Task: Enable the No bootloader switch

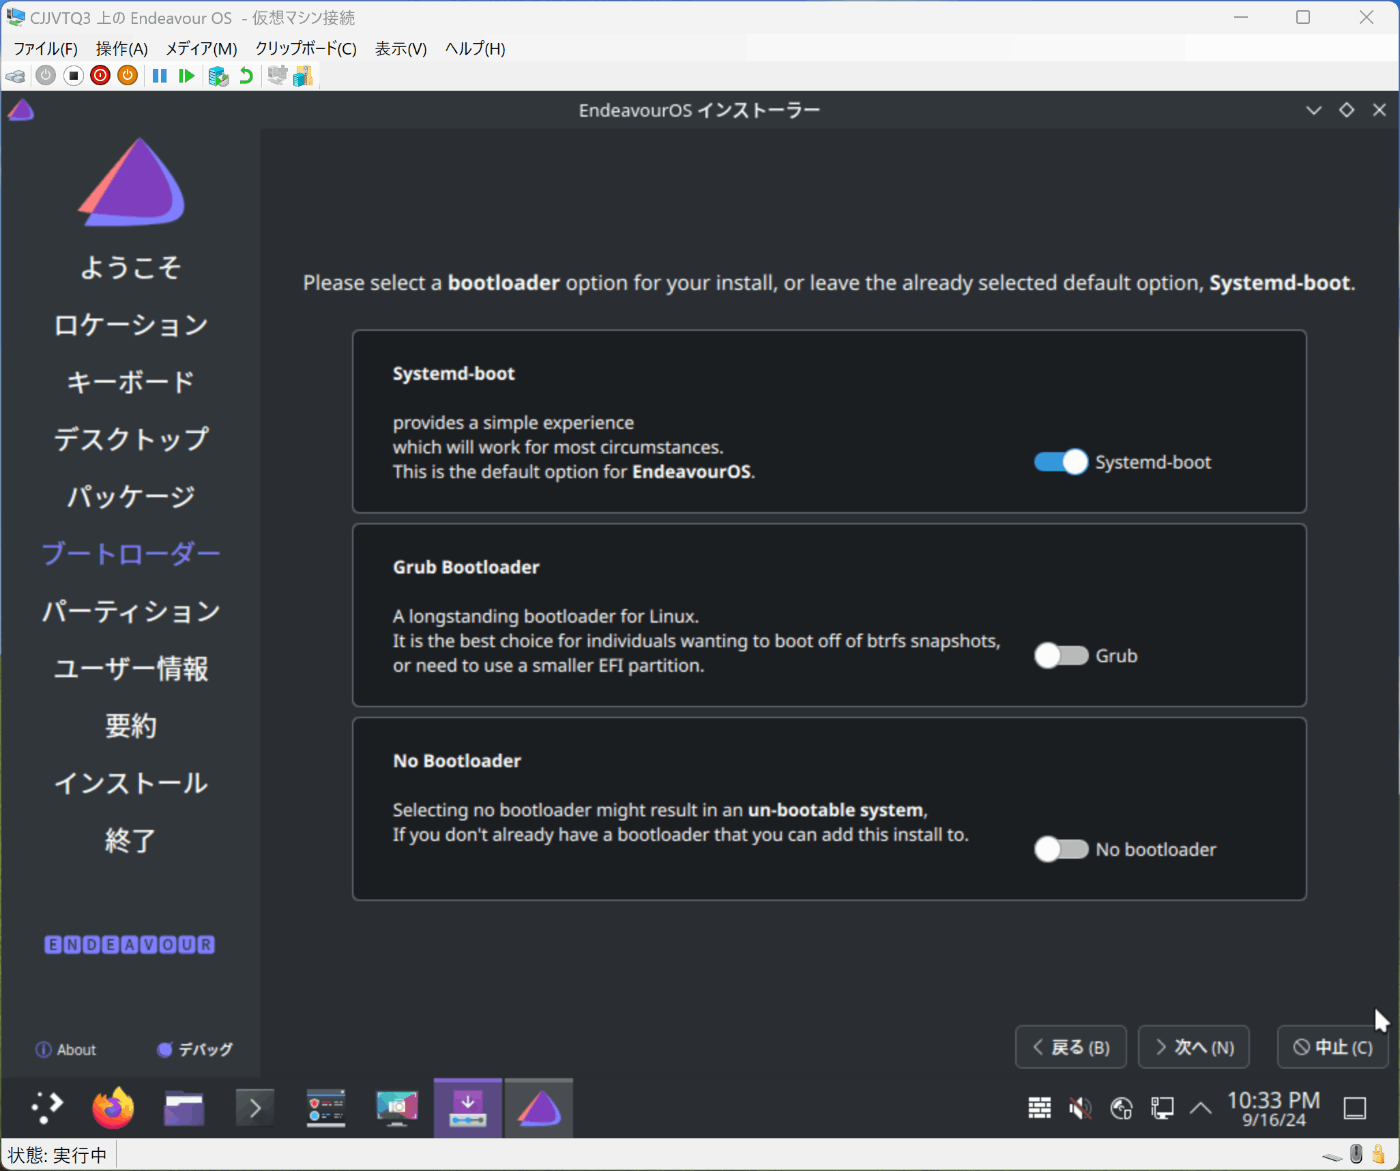Action: (x=1061, y=849)
